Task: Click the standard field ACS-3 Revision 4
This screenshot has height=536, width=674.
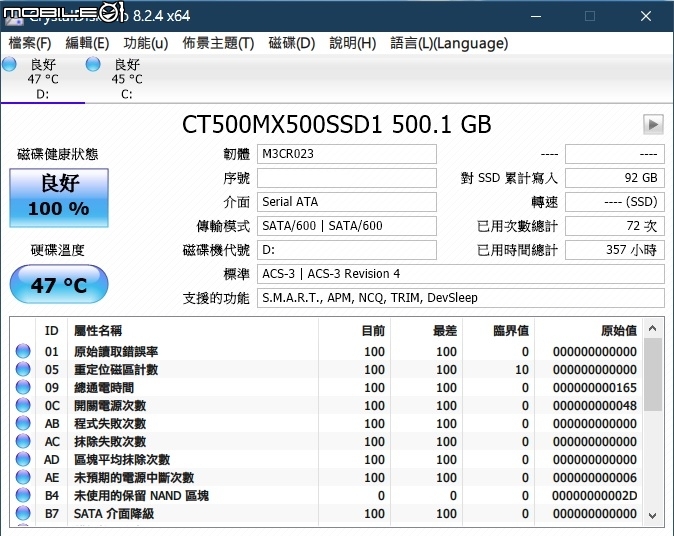Action: (461, 274)
